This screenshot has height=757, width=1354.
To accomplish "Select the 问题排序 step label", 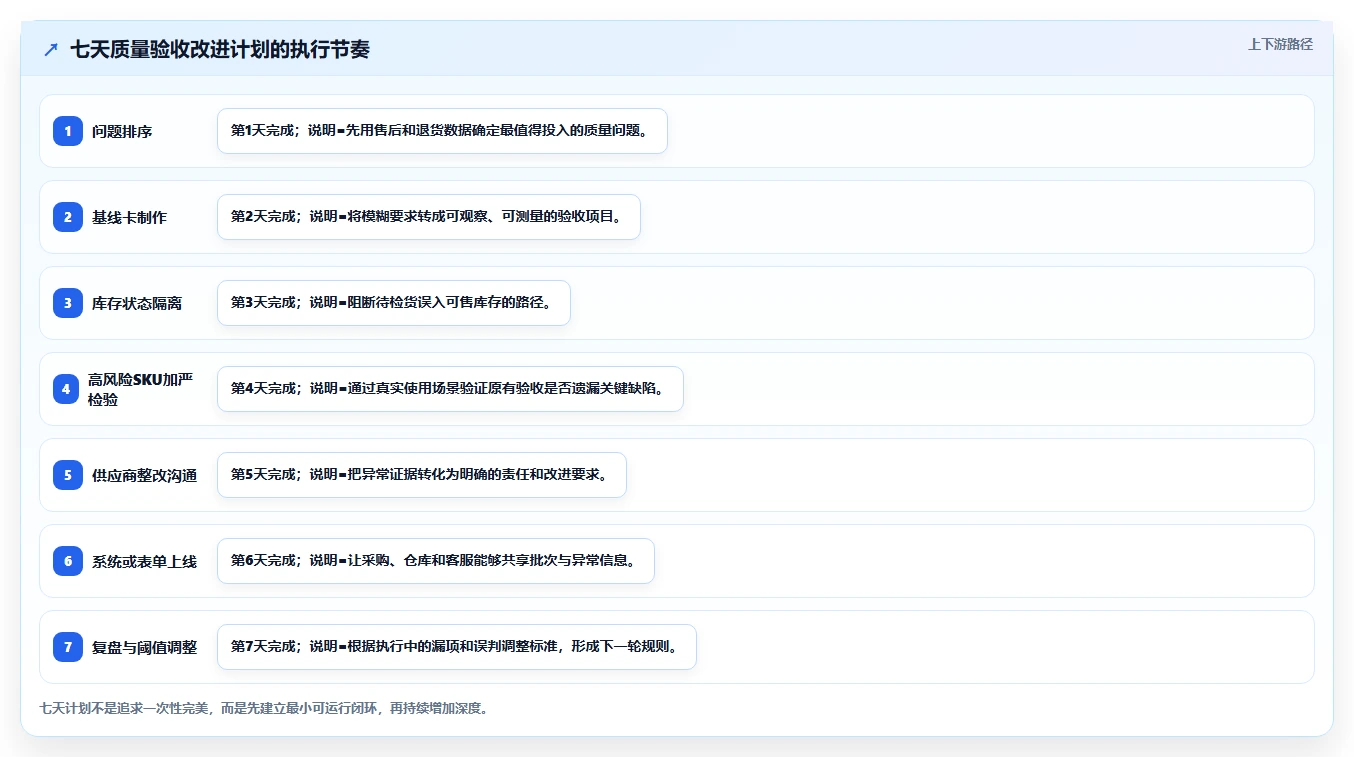I will [122, 131].
